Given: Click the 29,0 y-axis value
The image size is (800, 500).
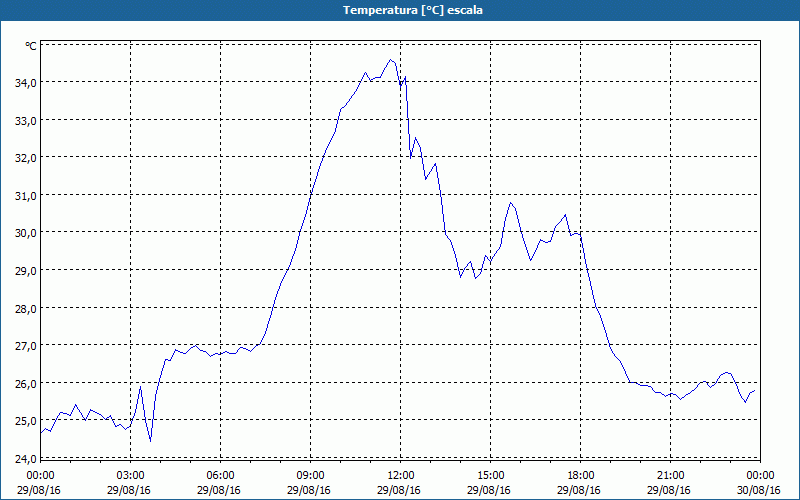Looking at the screenshot, I should pyautogui.click(x=26, y=271).
